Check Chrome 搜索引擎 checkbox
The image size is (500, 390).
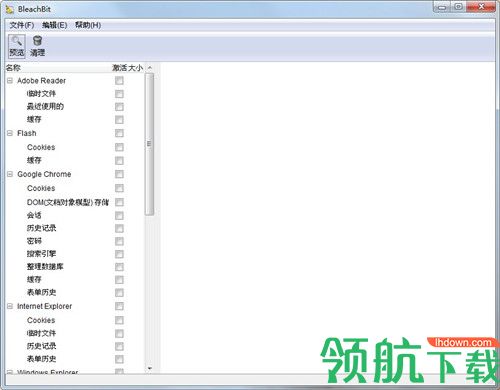pyautogui.click(x=119, y=254)
